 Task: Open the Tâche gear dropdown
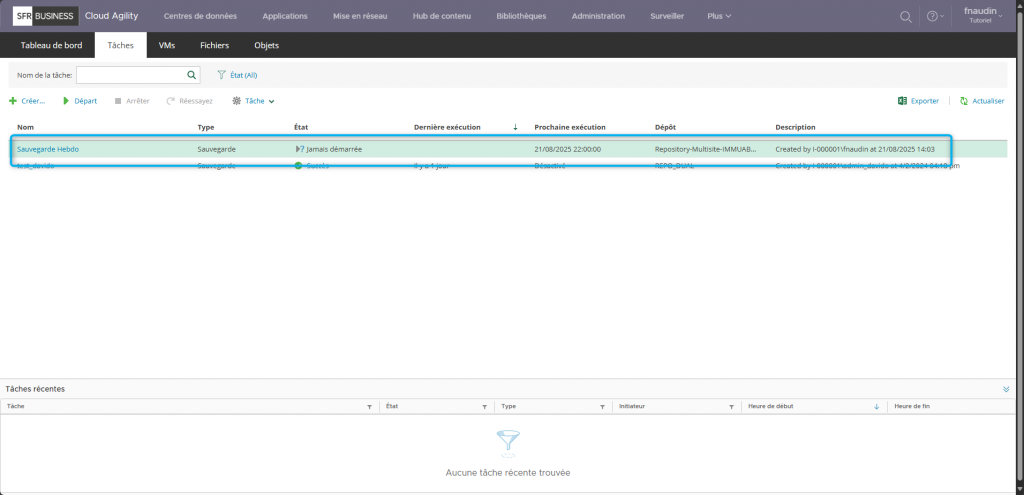(253, 101)
